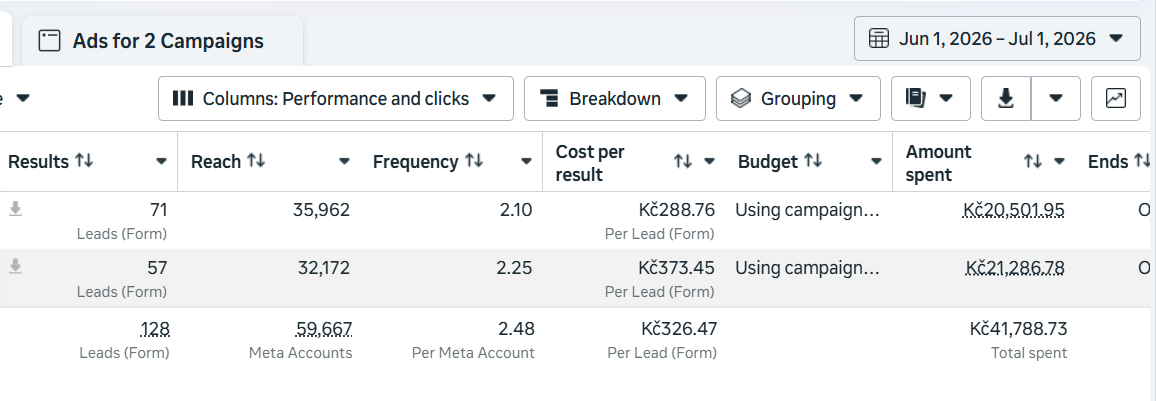
Task: Open the Budget column options arrow
Action: (x=877, y=161)
